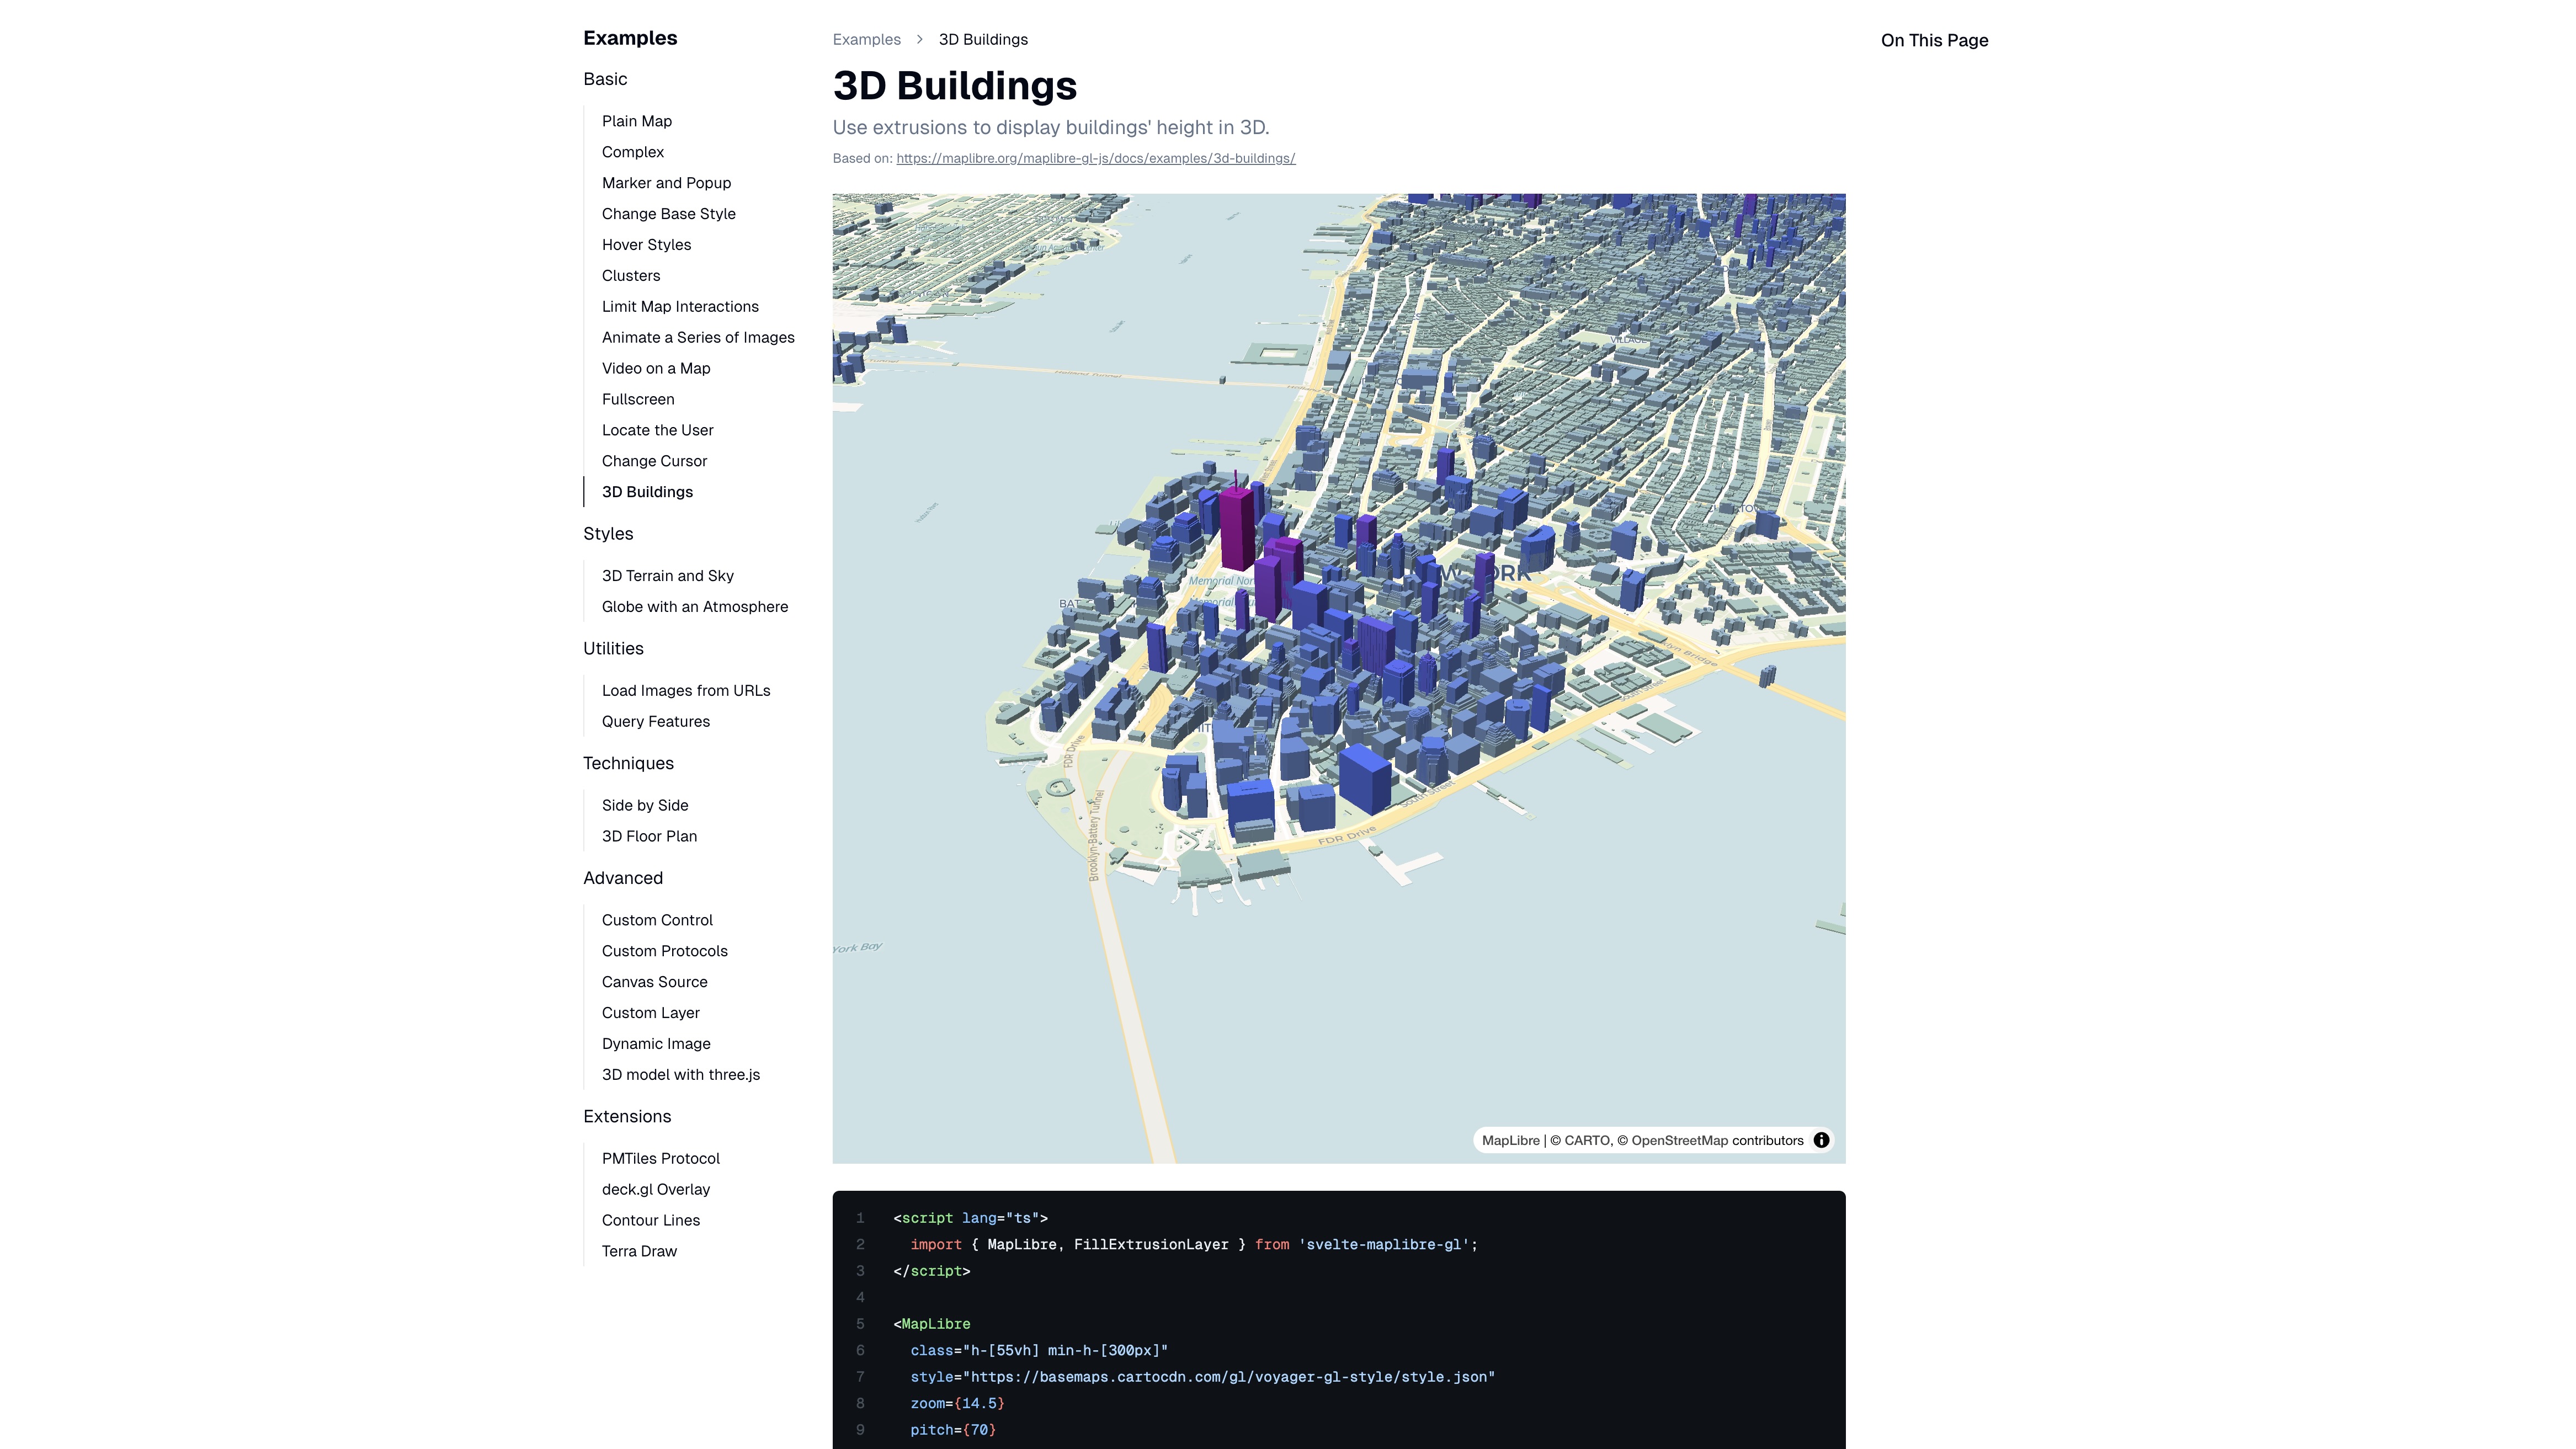Open the Plain Map example
2576x1449 pixels.
[637, 121]
